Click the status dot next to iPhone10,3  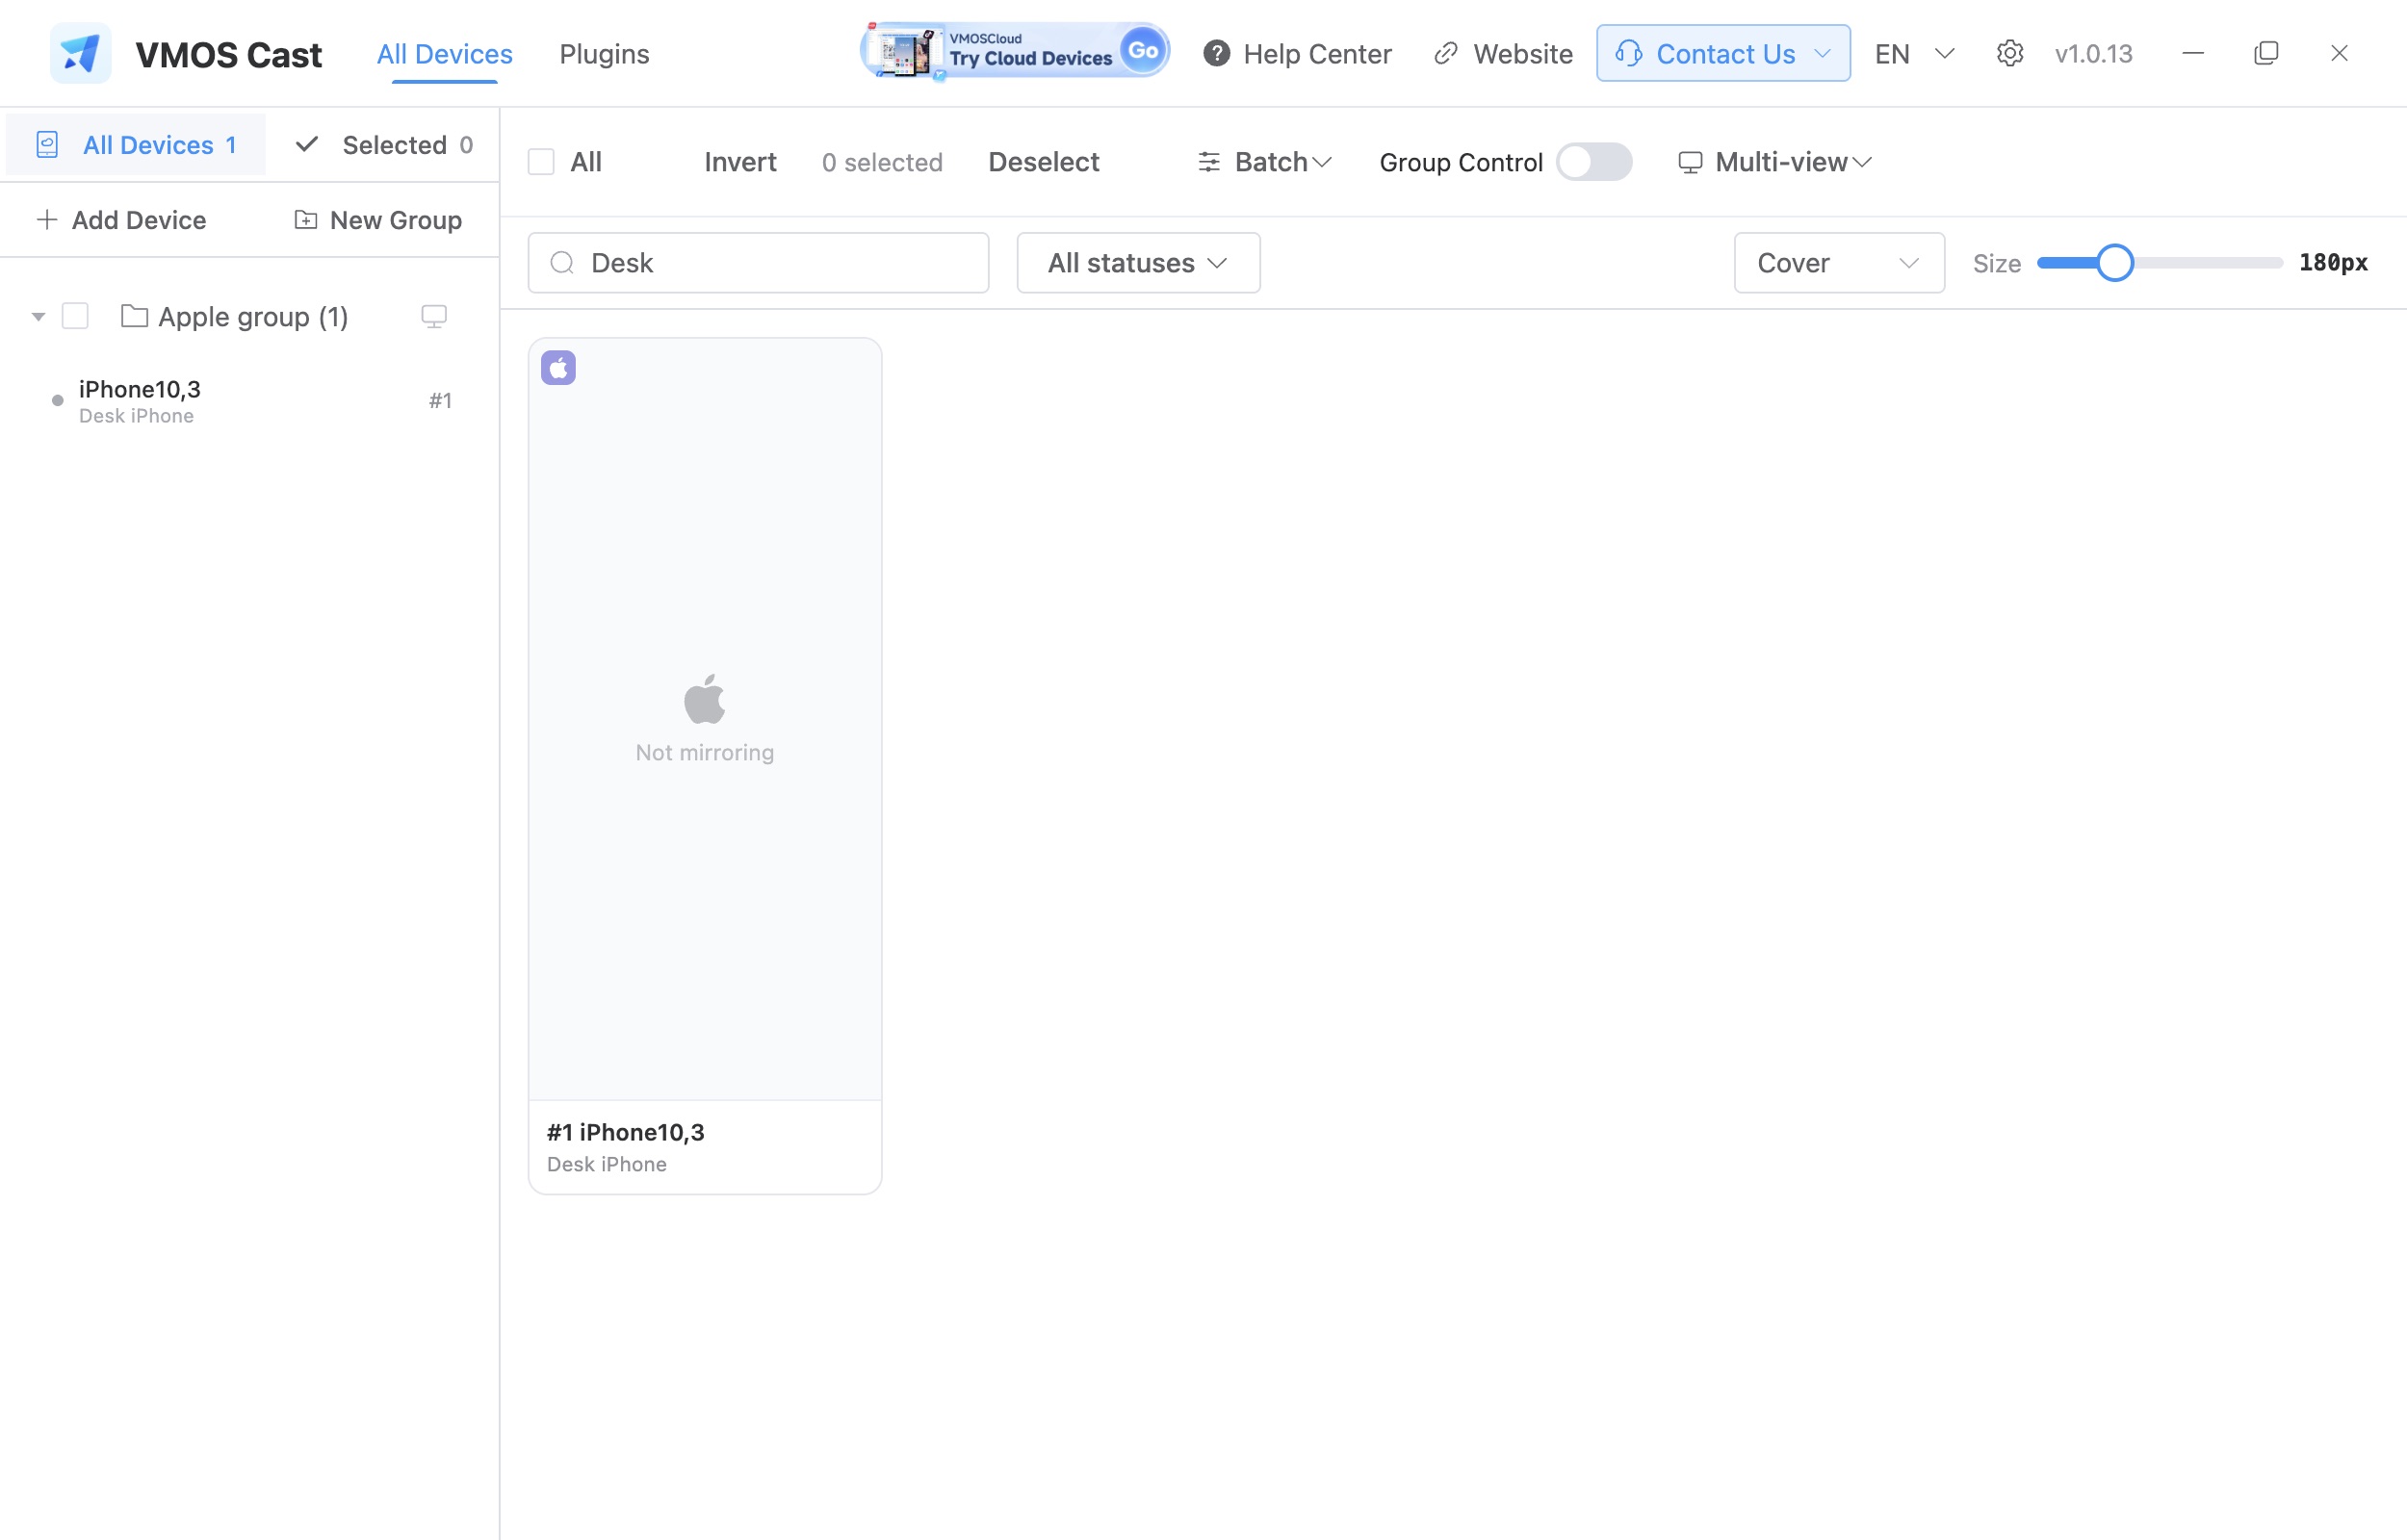coord(58,400)
